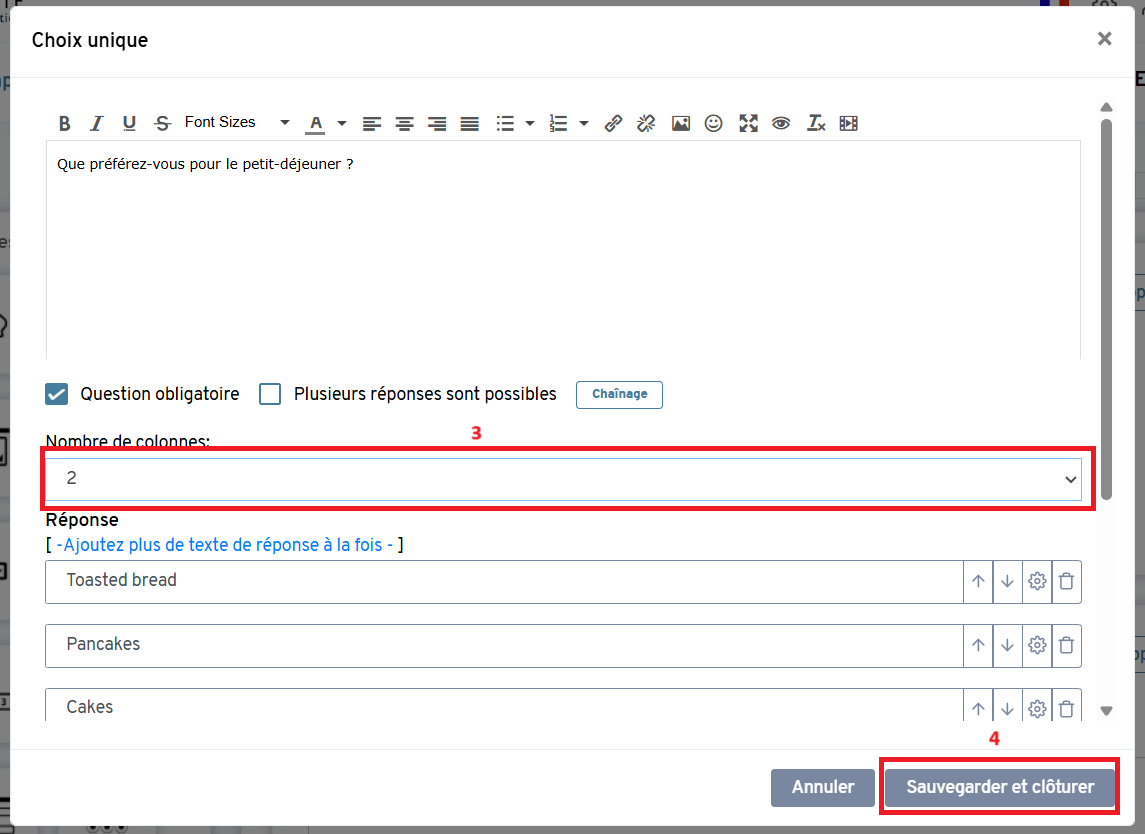1145x834 pixels.
Task: Uncheck the Question obligatoire checkbox
Action: click(56, 394)
